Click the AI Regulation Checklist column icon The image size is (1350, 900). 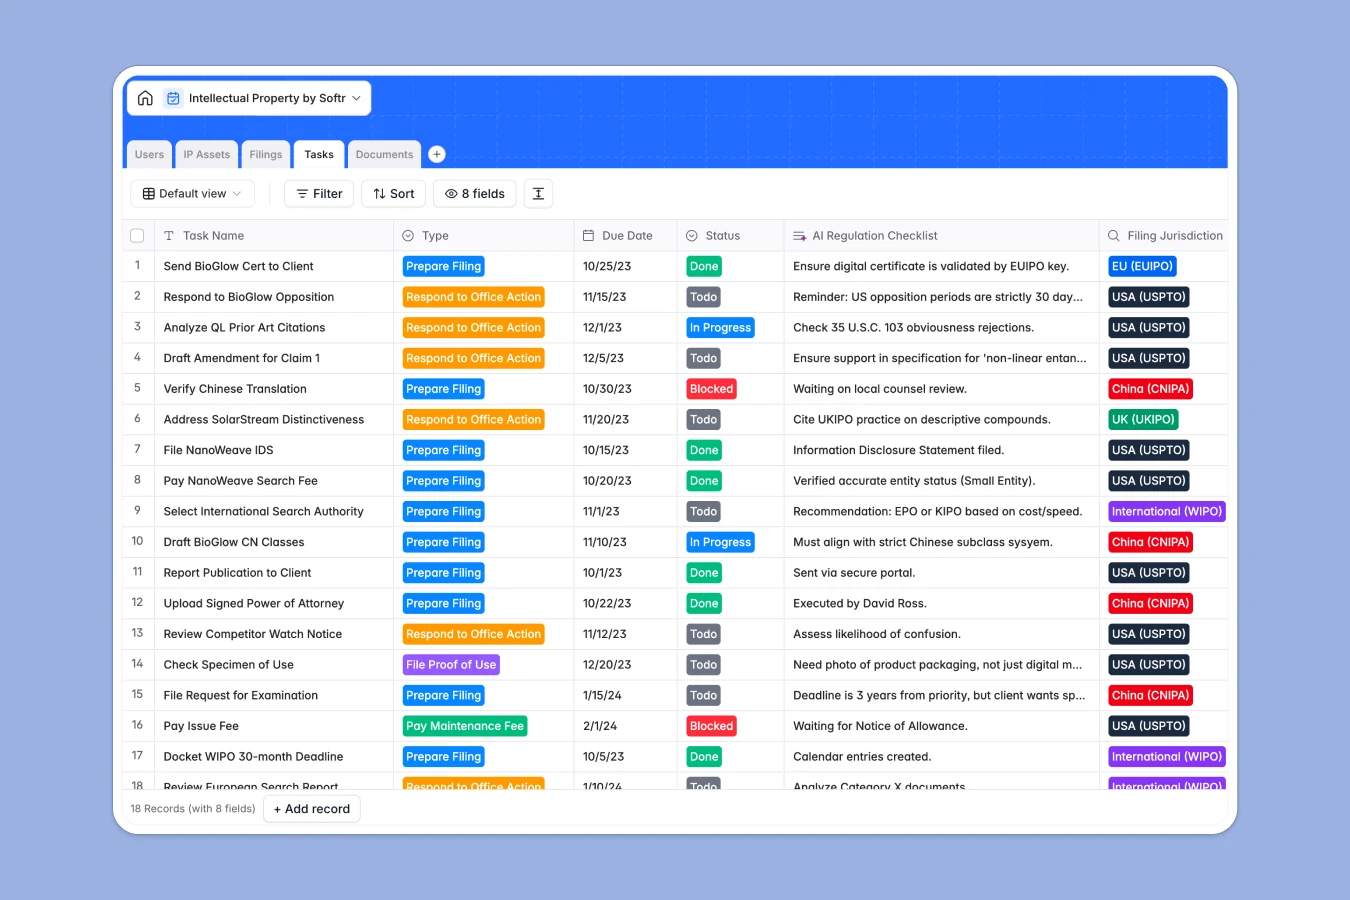(798, 235)
